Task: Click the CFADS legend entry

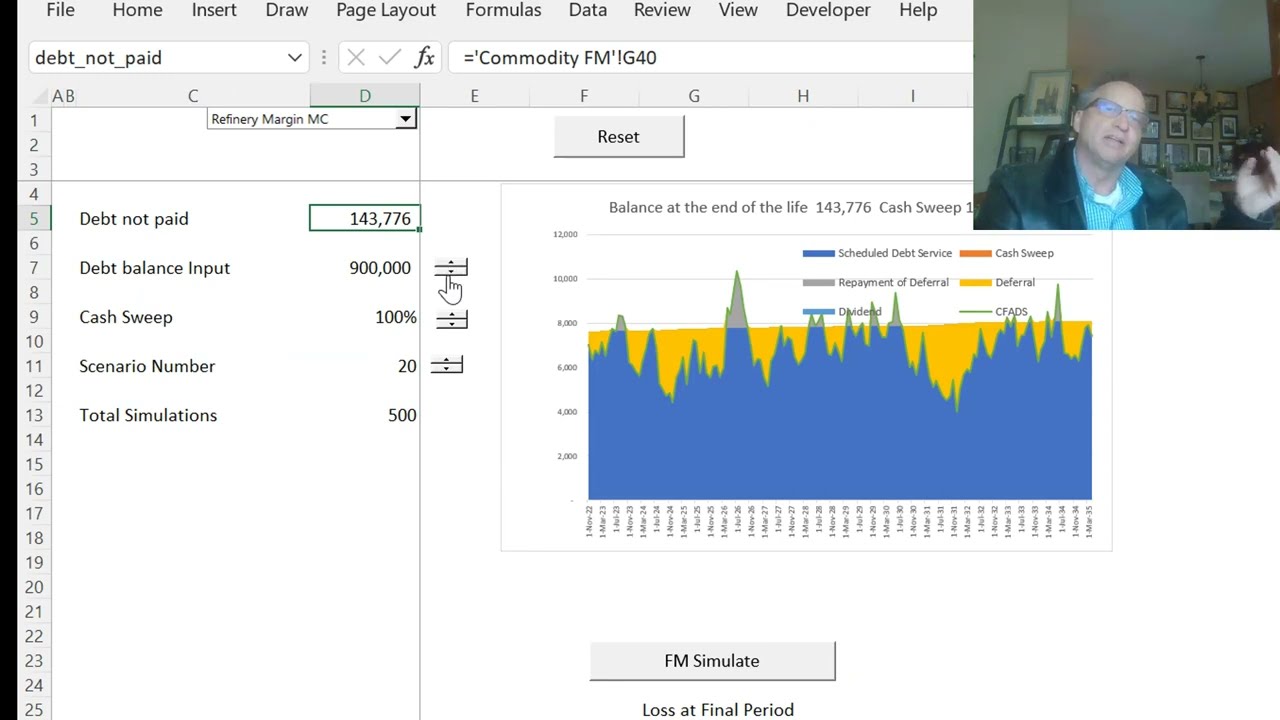Action: (x=994, y=312)
